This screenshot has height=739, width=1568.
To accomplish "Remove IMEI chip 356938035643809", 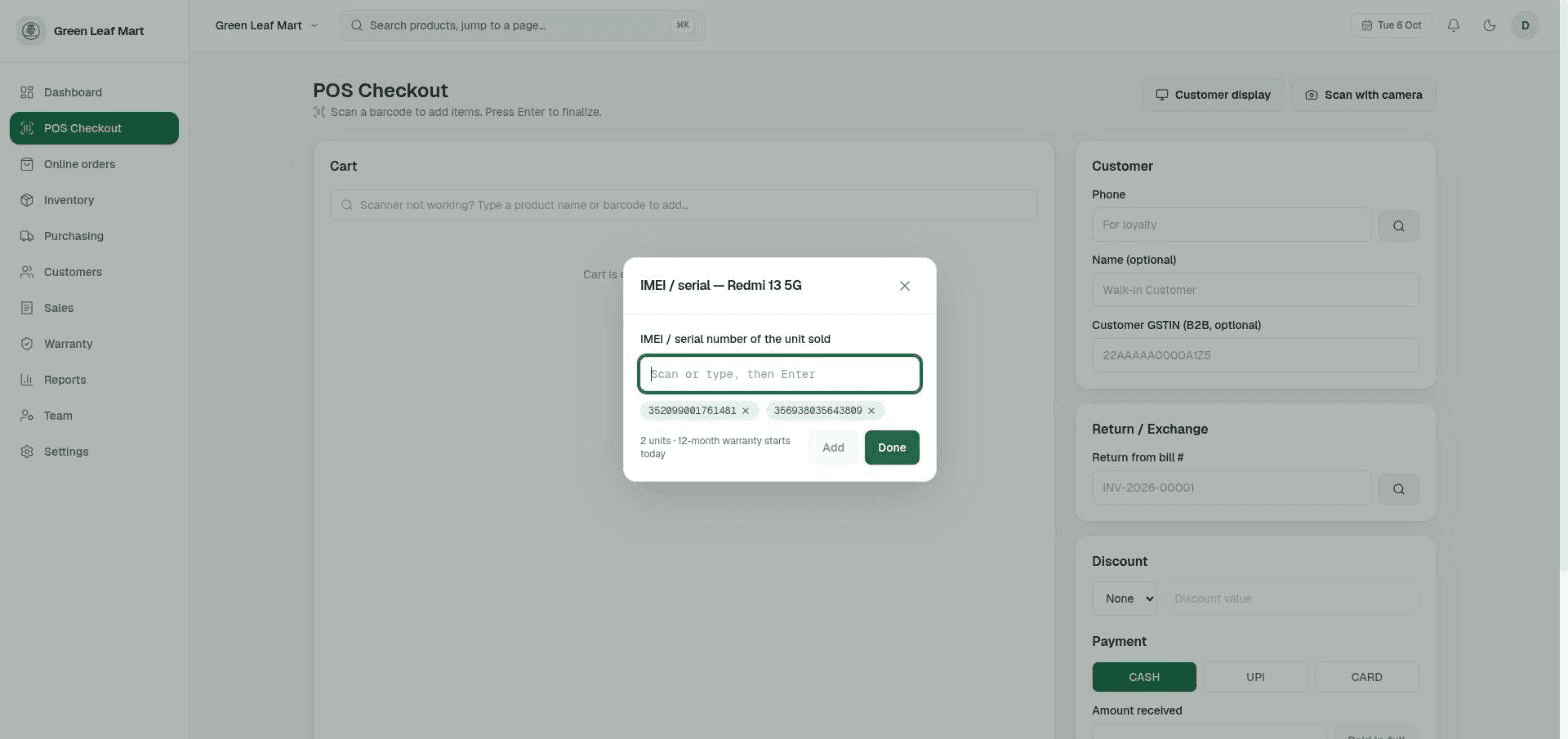I will [871, 411].
